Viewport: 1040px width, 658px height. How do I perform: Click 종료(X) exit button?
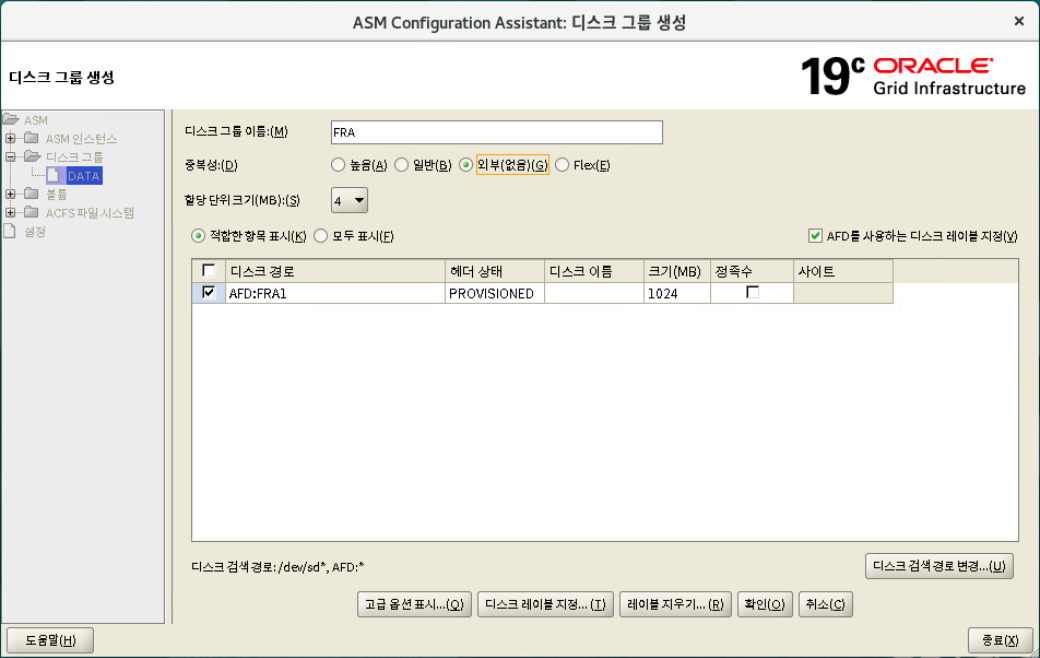tap(1000, 641)
